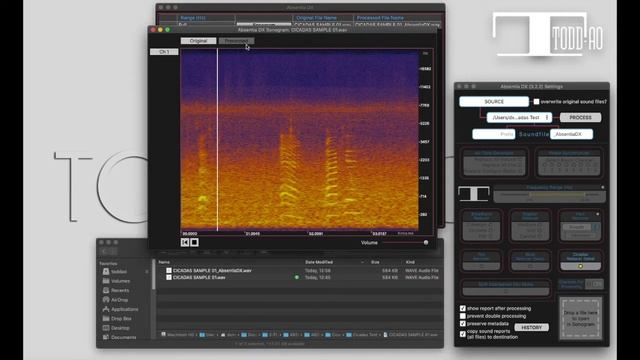This screenshot has height=360, width=640.
Task: Click the PROCESS button
Action: pyautogui.click(x=580, y=118)
